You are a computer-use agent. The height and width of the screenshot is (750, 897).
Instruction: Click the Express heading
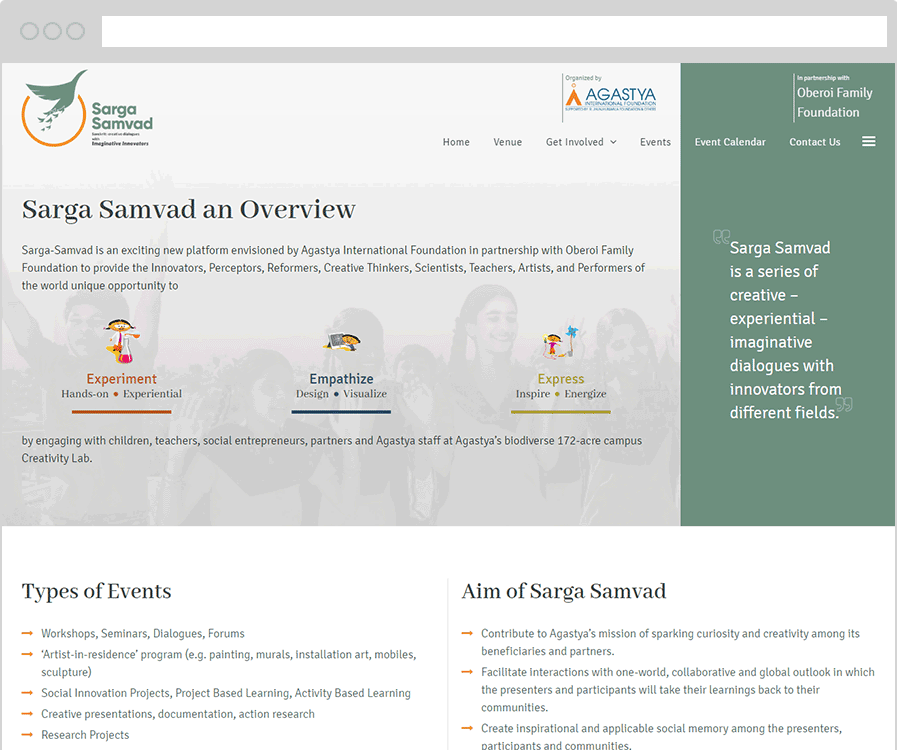(561, 379)
